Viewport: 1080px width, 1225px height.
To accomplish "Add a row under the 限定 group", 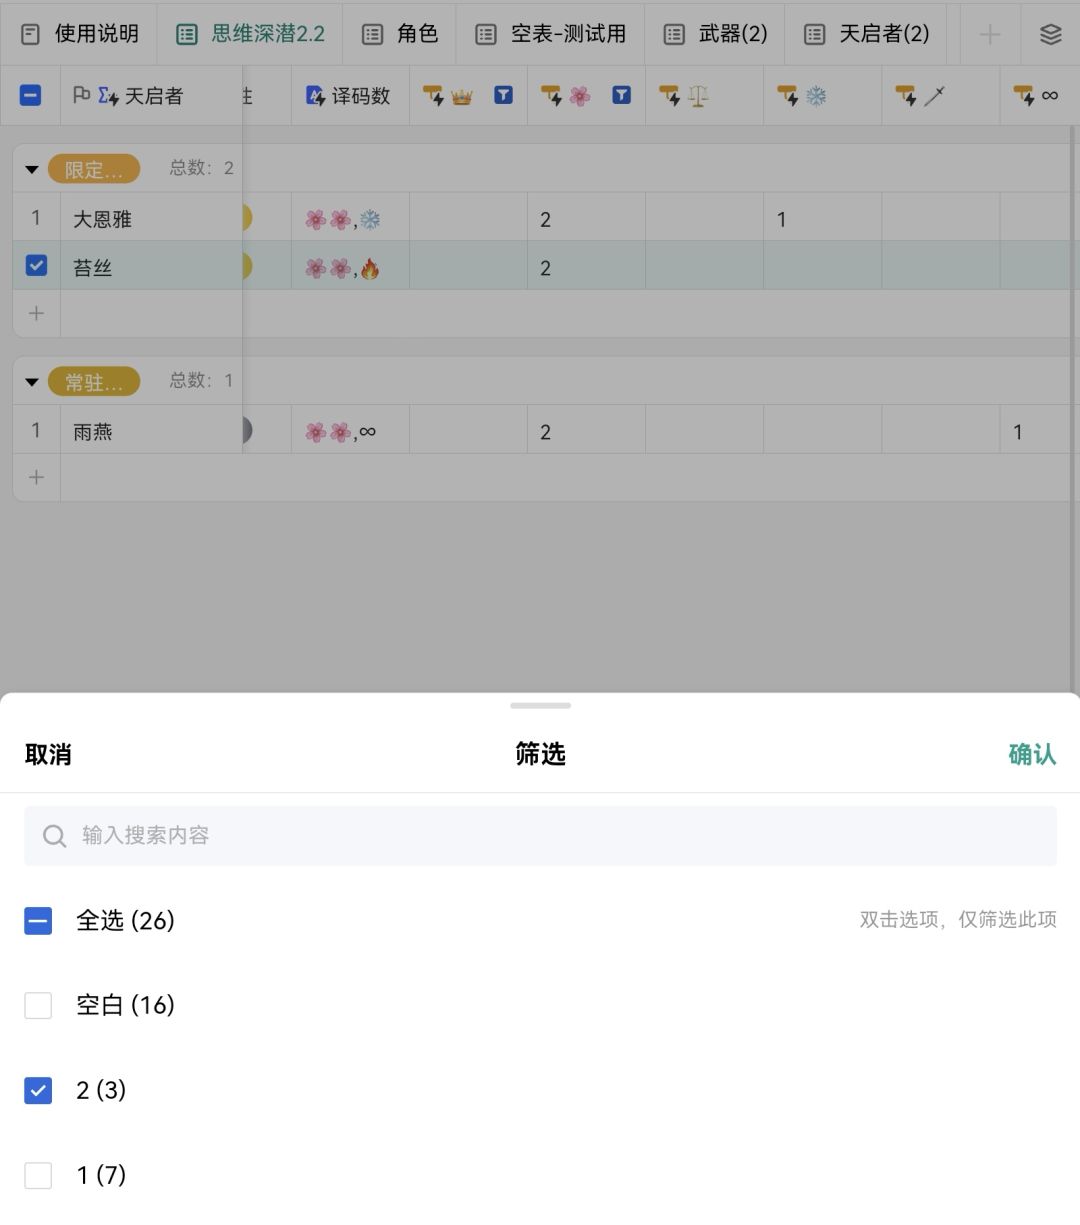I will [x=36, y=314].
